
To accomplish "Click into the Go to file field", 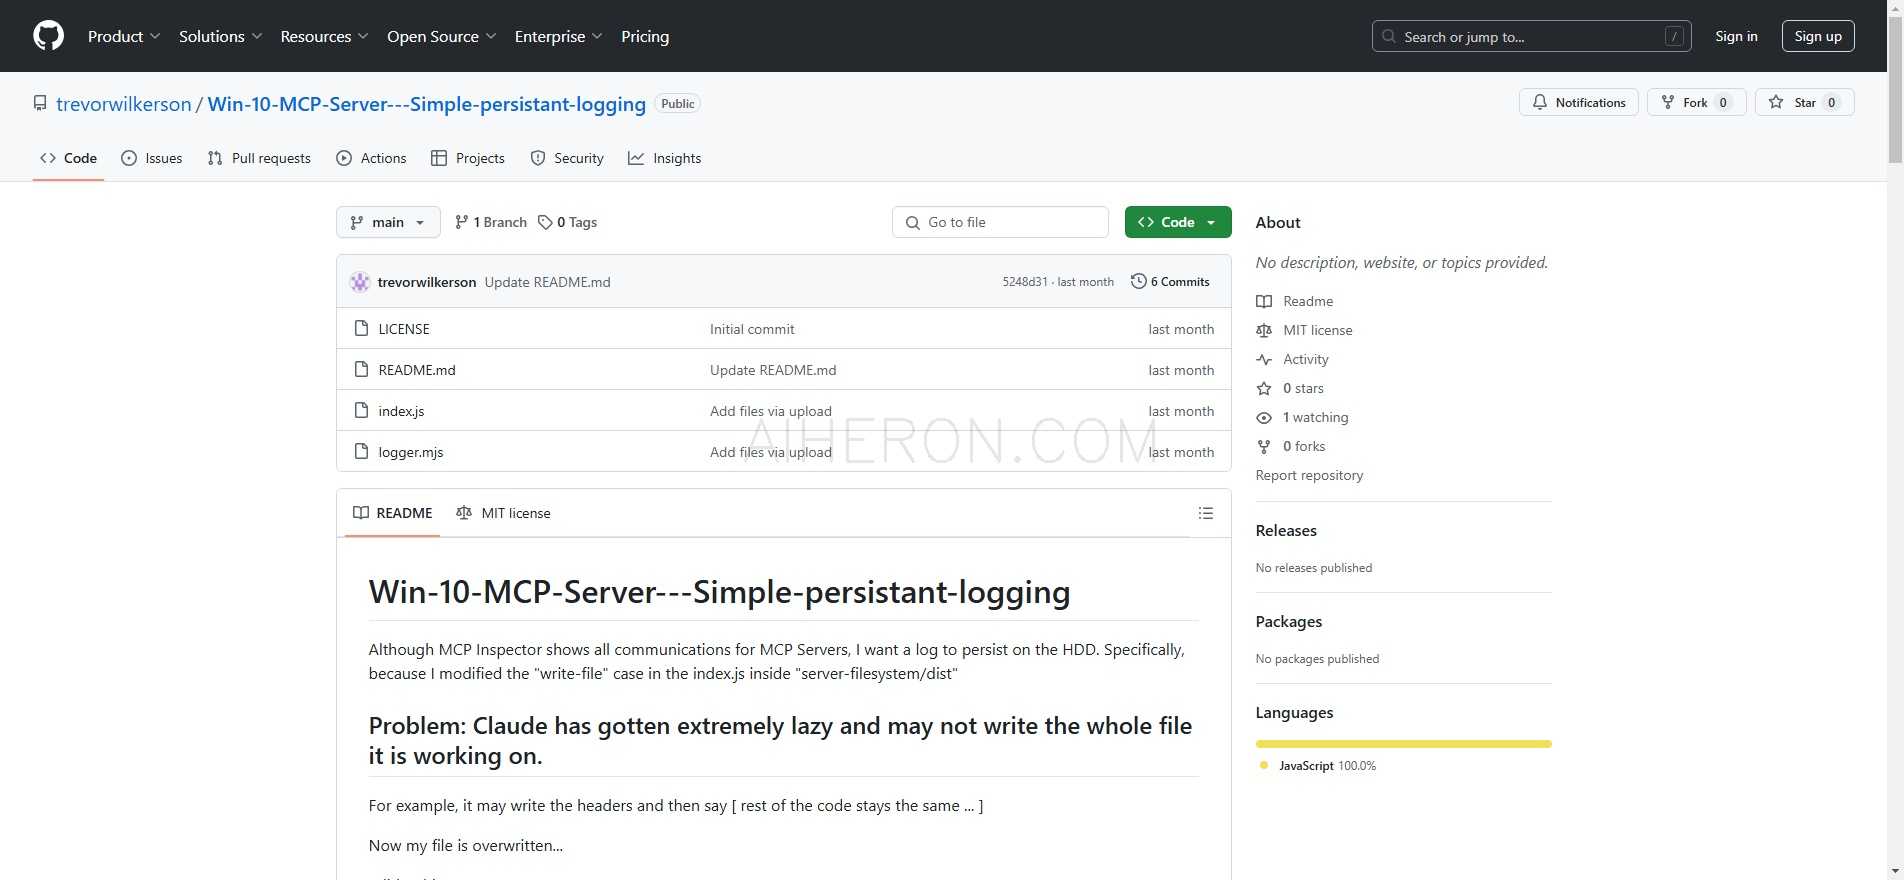I will coord(1000,222).
